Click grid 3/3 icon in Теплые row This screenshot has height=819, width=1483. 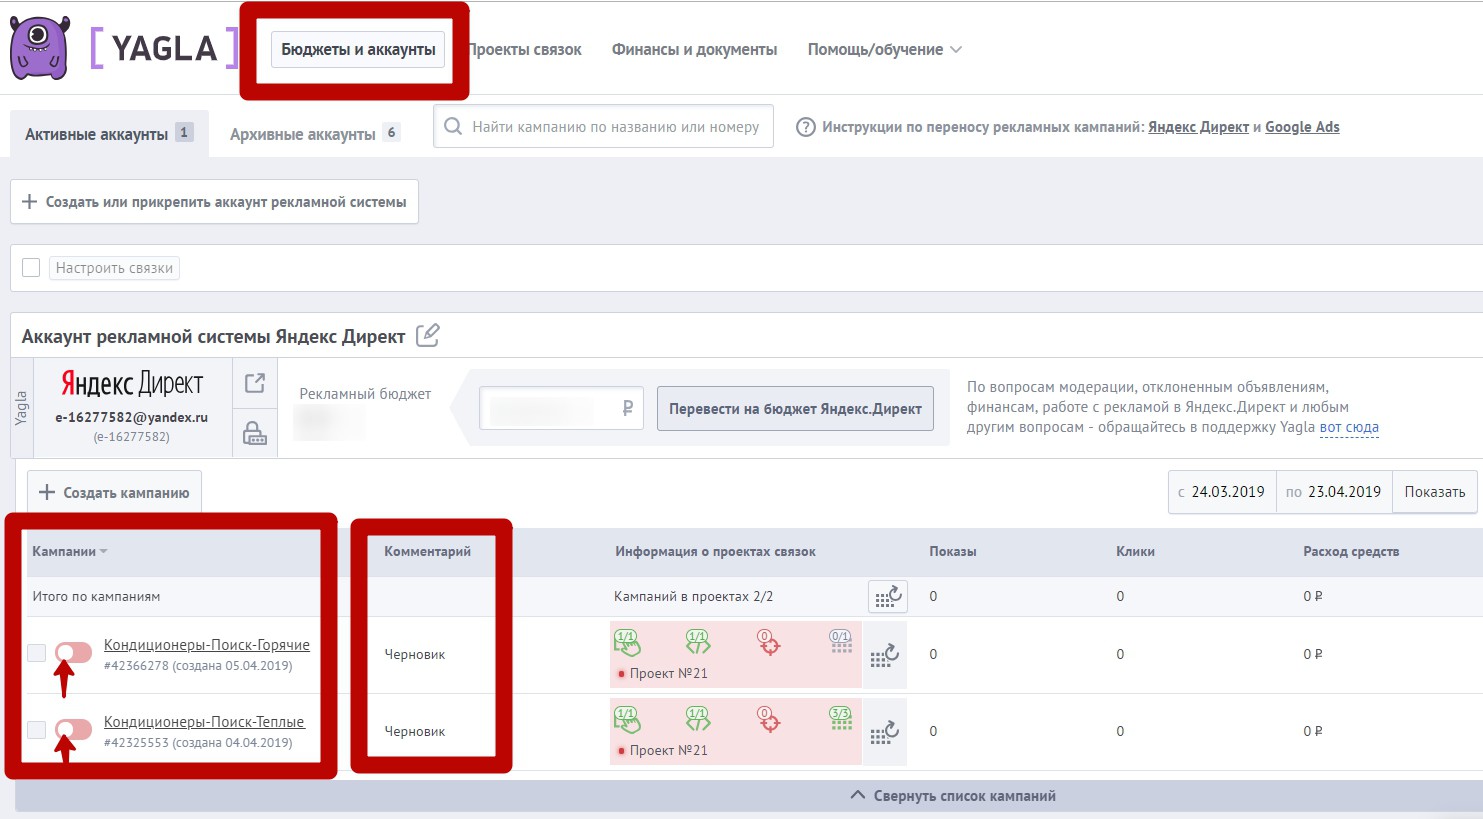(841, 718)
